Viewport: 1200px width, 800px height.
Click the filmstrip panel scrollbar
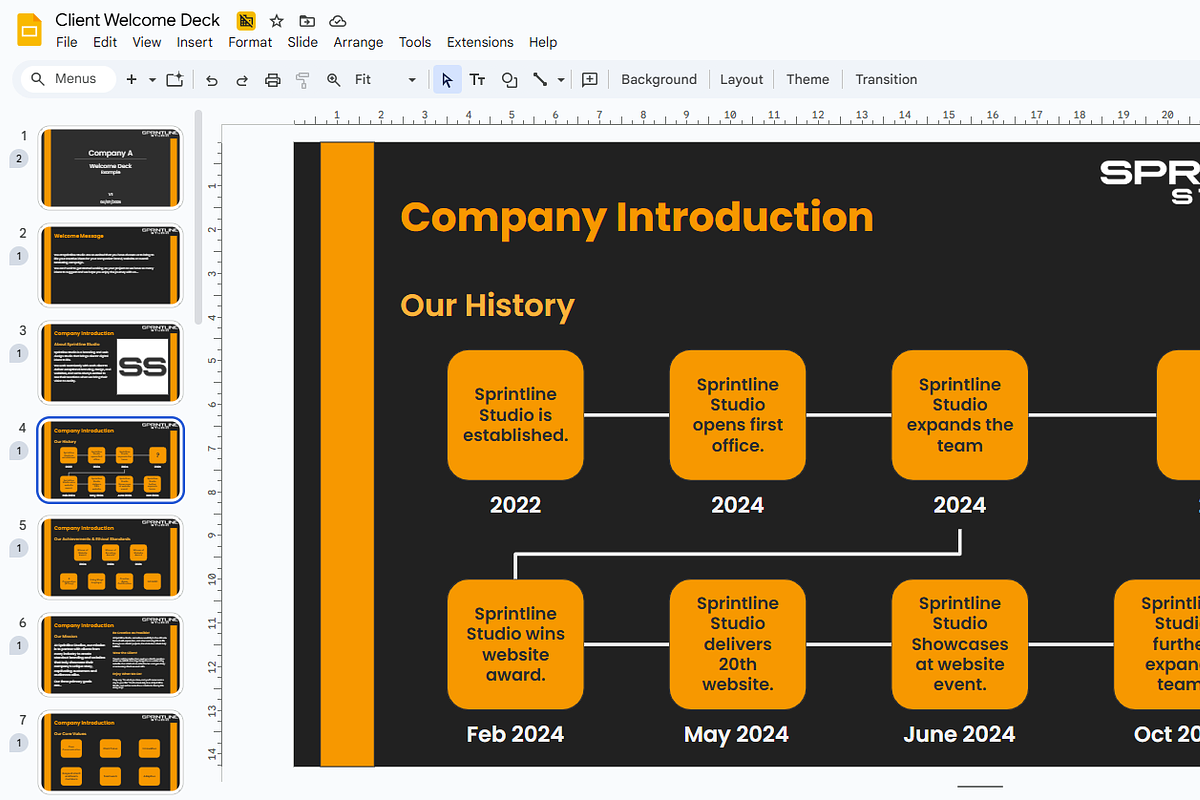point(198,217)
